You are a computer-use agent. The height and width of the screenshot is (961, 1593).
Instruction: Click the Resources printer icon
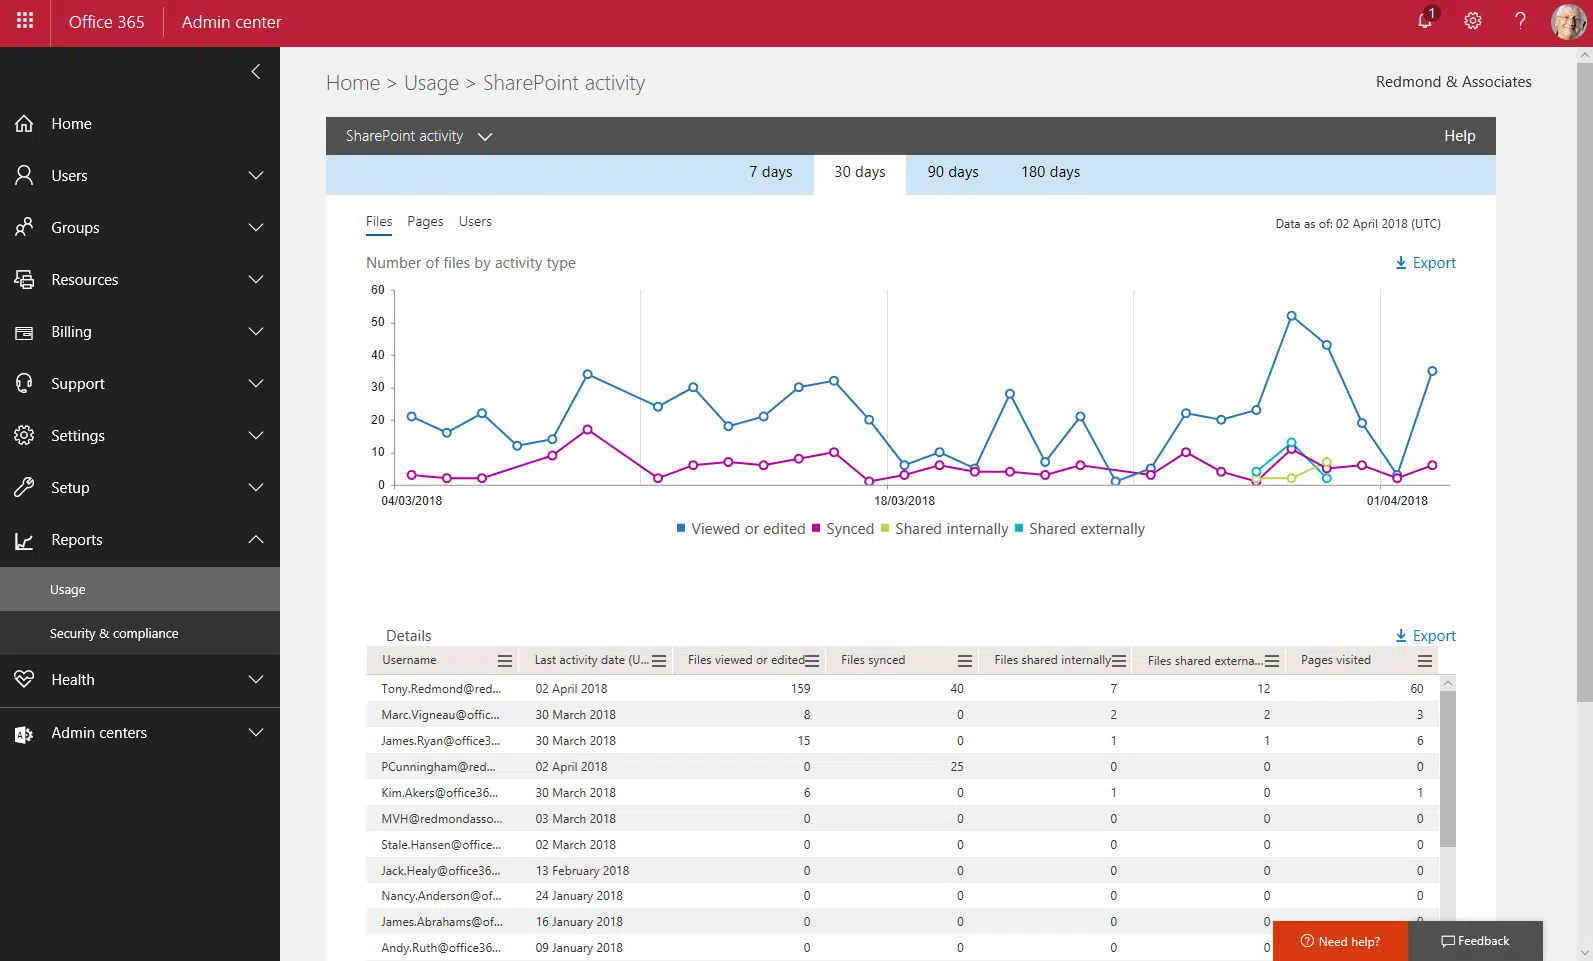[24, 279]
